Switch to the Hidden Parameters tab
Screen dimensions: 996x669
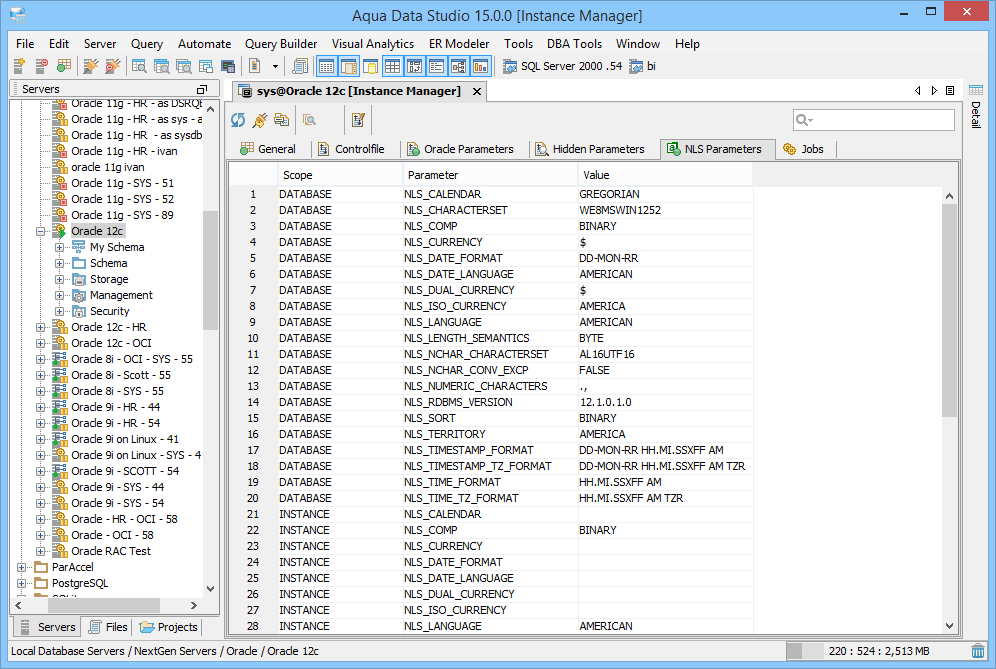pos(590,149)
